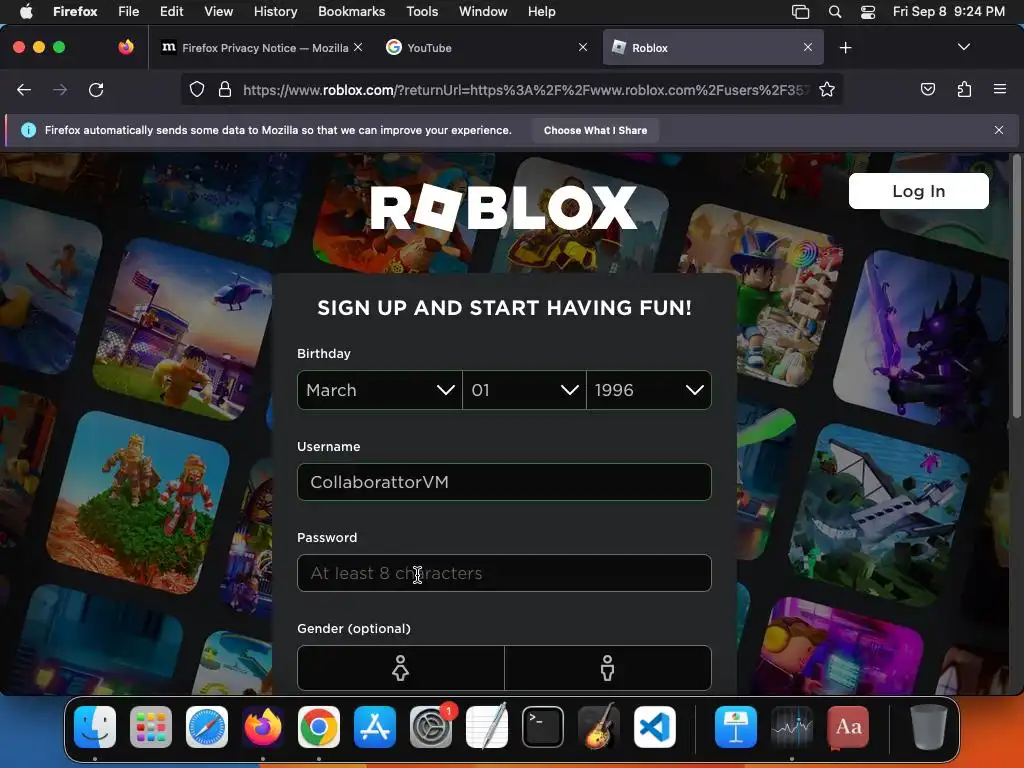Switch to the YouTube tab
This screenshot has width=1024, height=768.
tap(487, 48)
